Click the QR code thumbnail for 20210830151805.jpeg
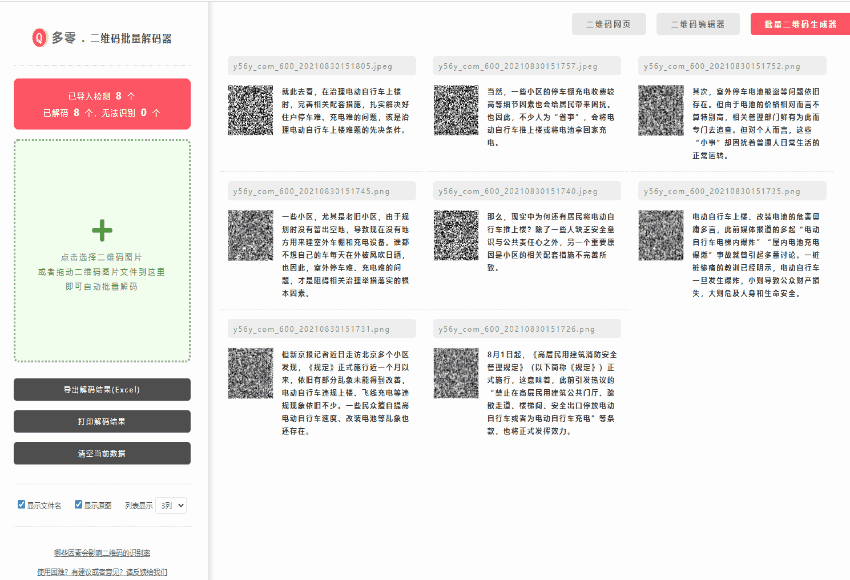This screenshot has height=580, width=850. [x=250, y=110]
